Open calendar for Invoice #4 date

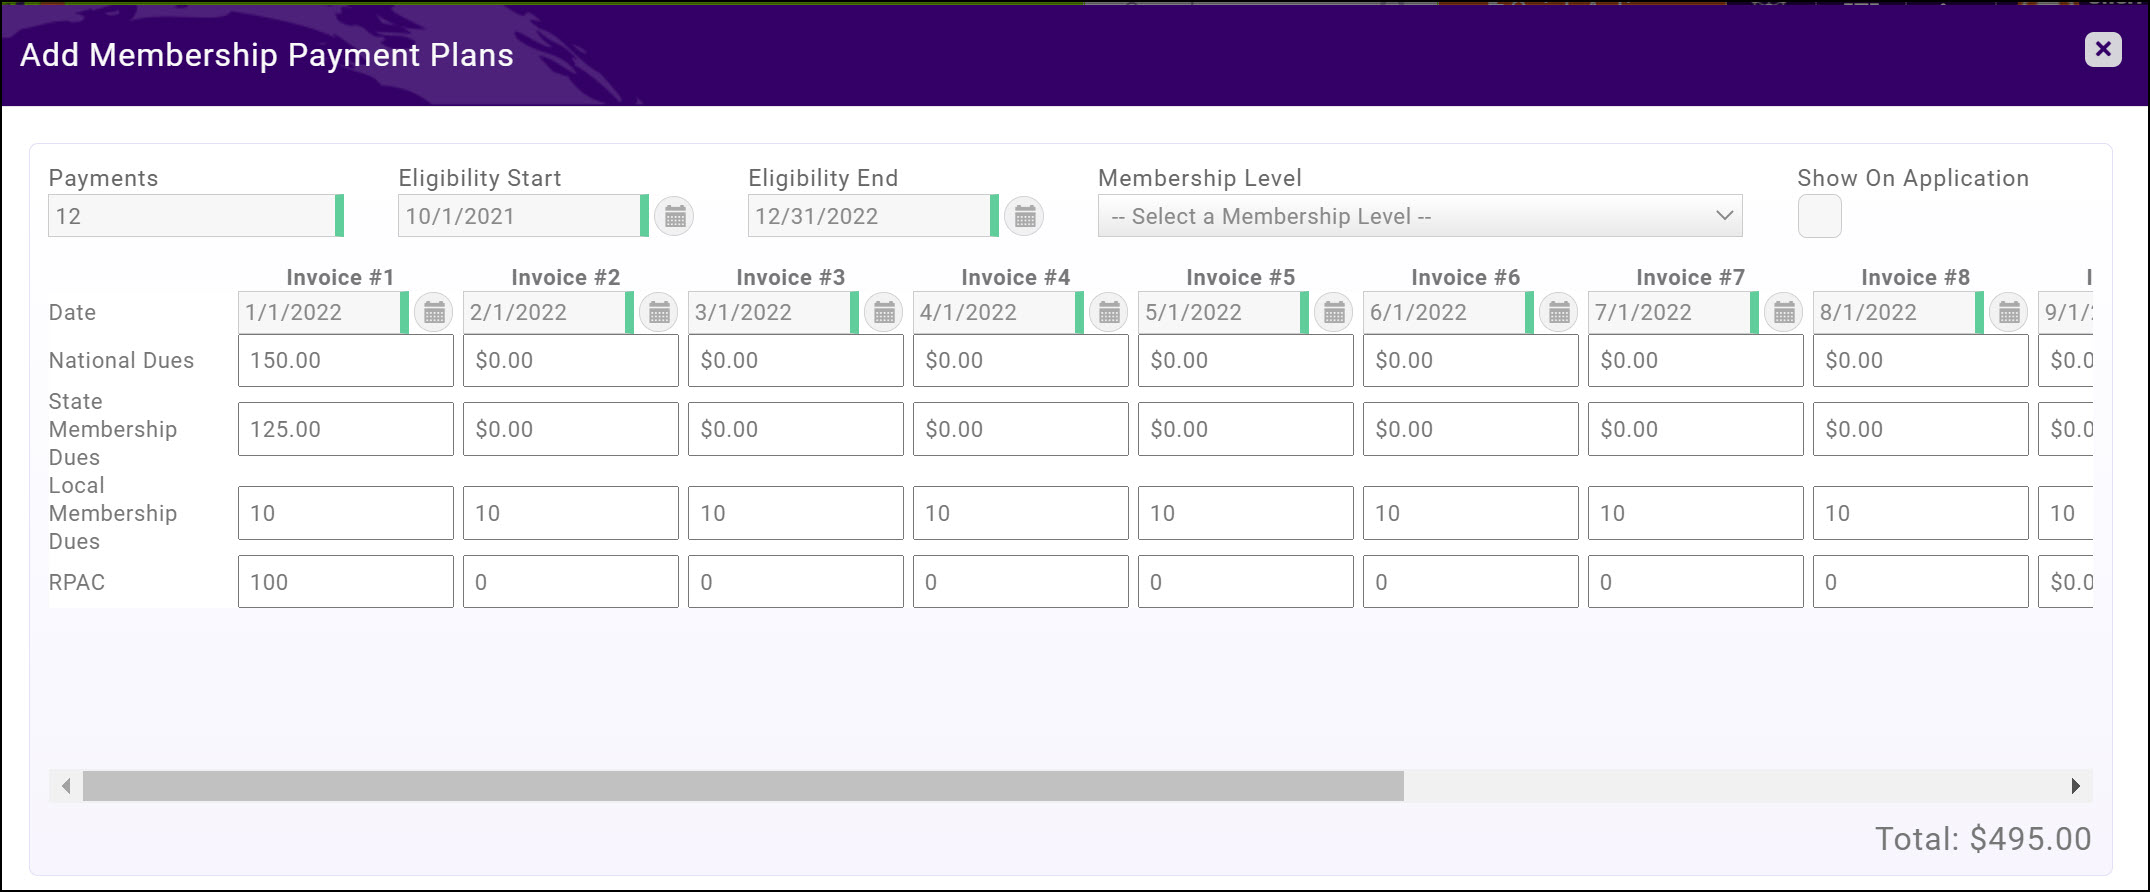1109,313
